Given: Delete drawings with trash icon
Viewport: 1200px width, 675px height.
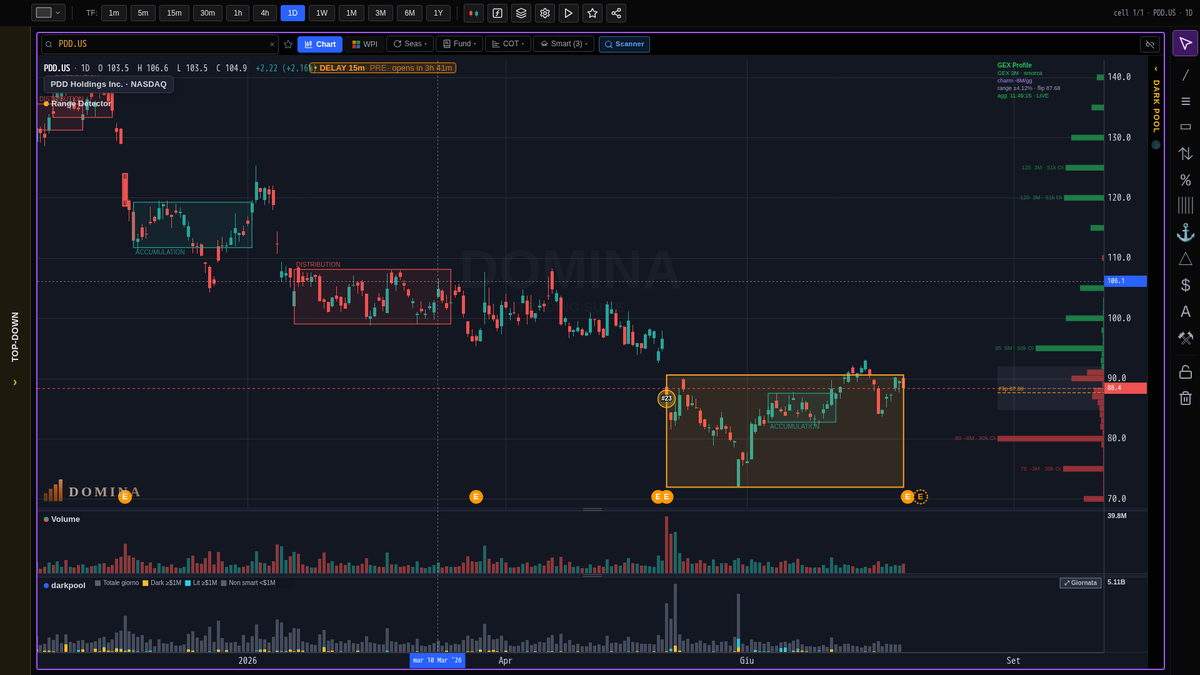Looking at the screenshot, I should click(x=1185, y=398).
